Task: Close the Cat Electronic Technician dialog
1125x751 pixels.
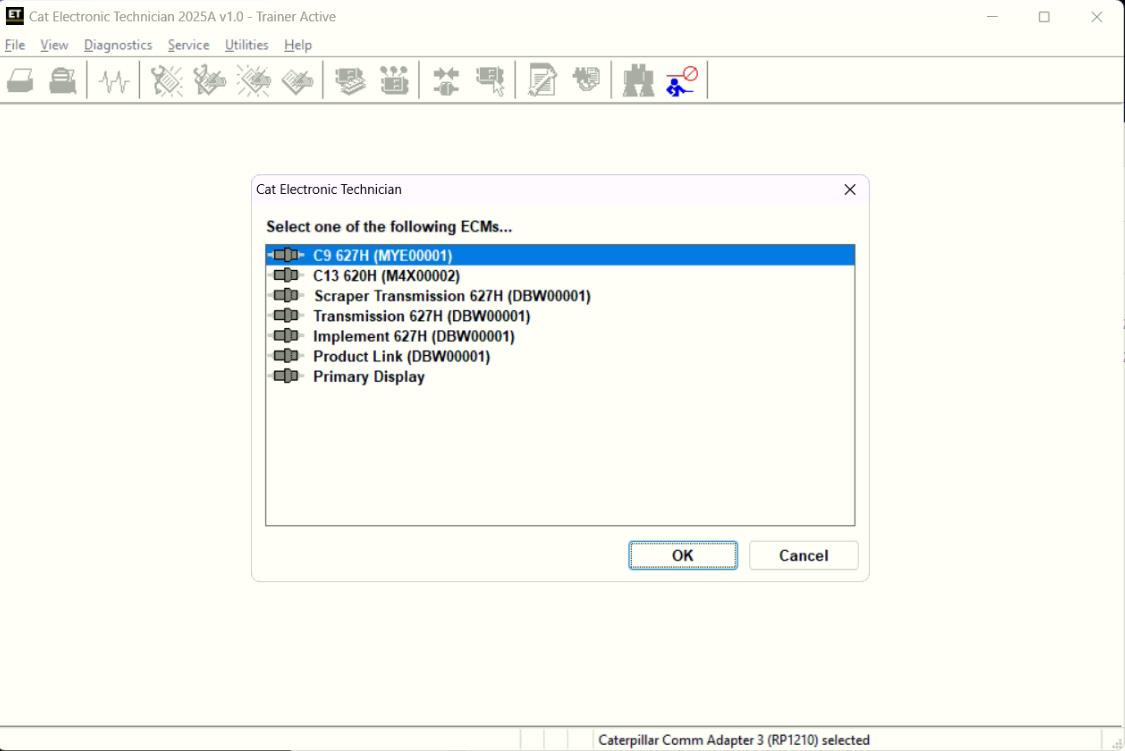Action: tap(849, 189)
